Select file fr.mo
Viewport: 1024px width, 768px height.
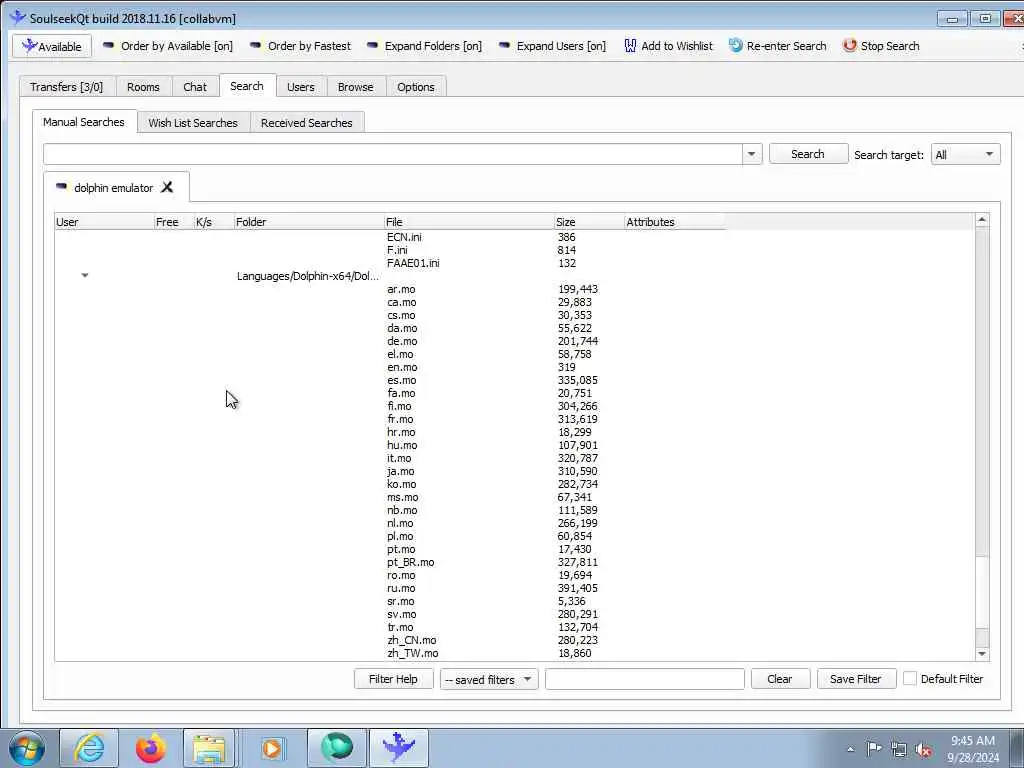pyautogui.click(x=400, y=419)
